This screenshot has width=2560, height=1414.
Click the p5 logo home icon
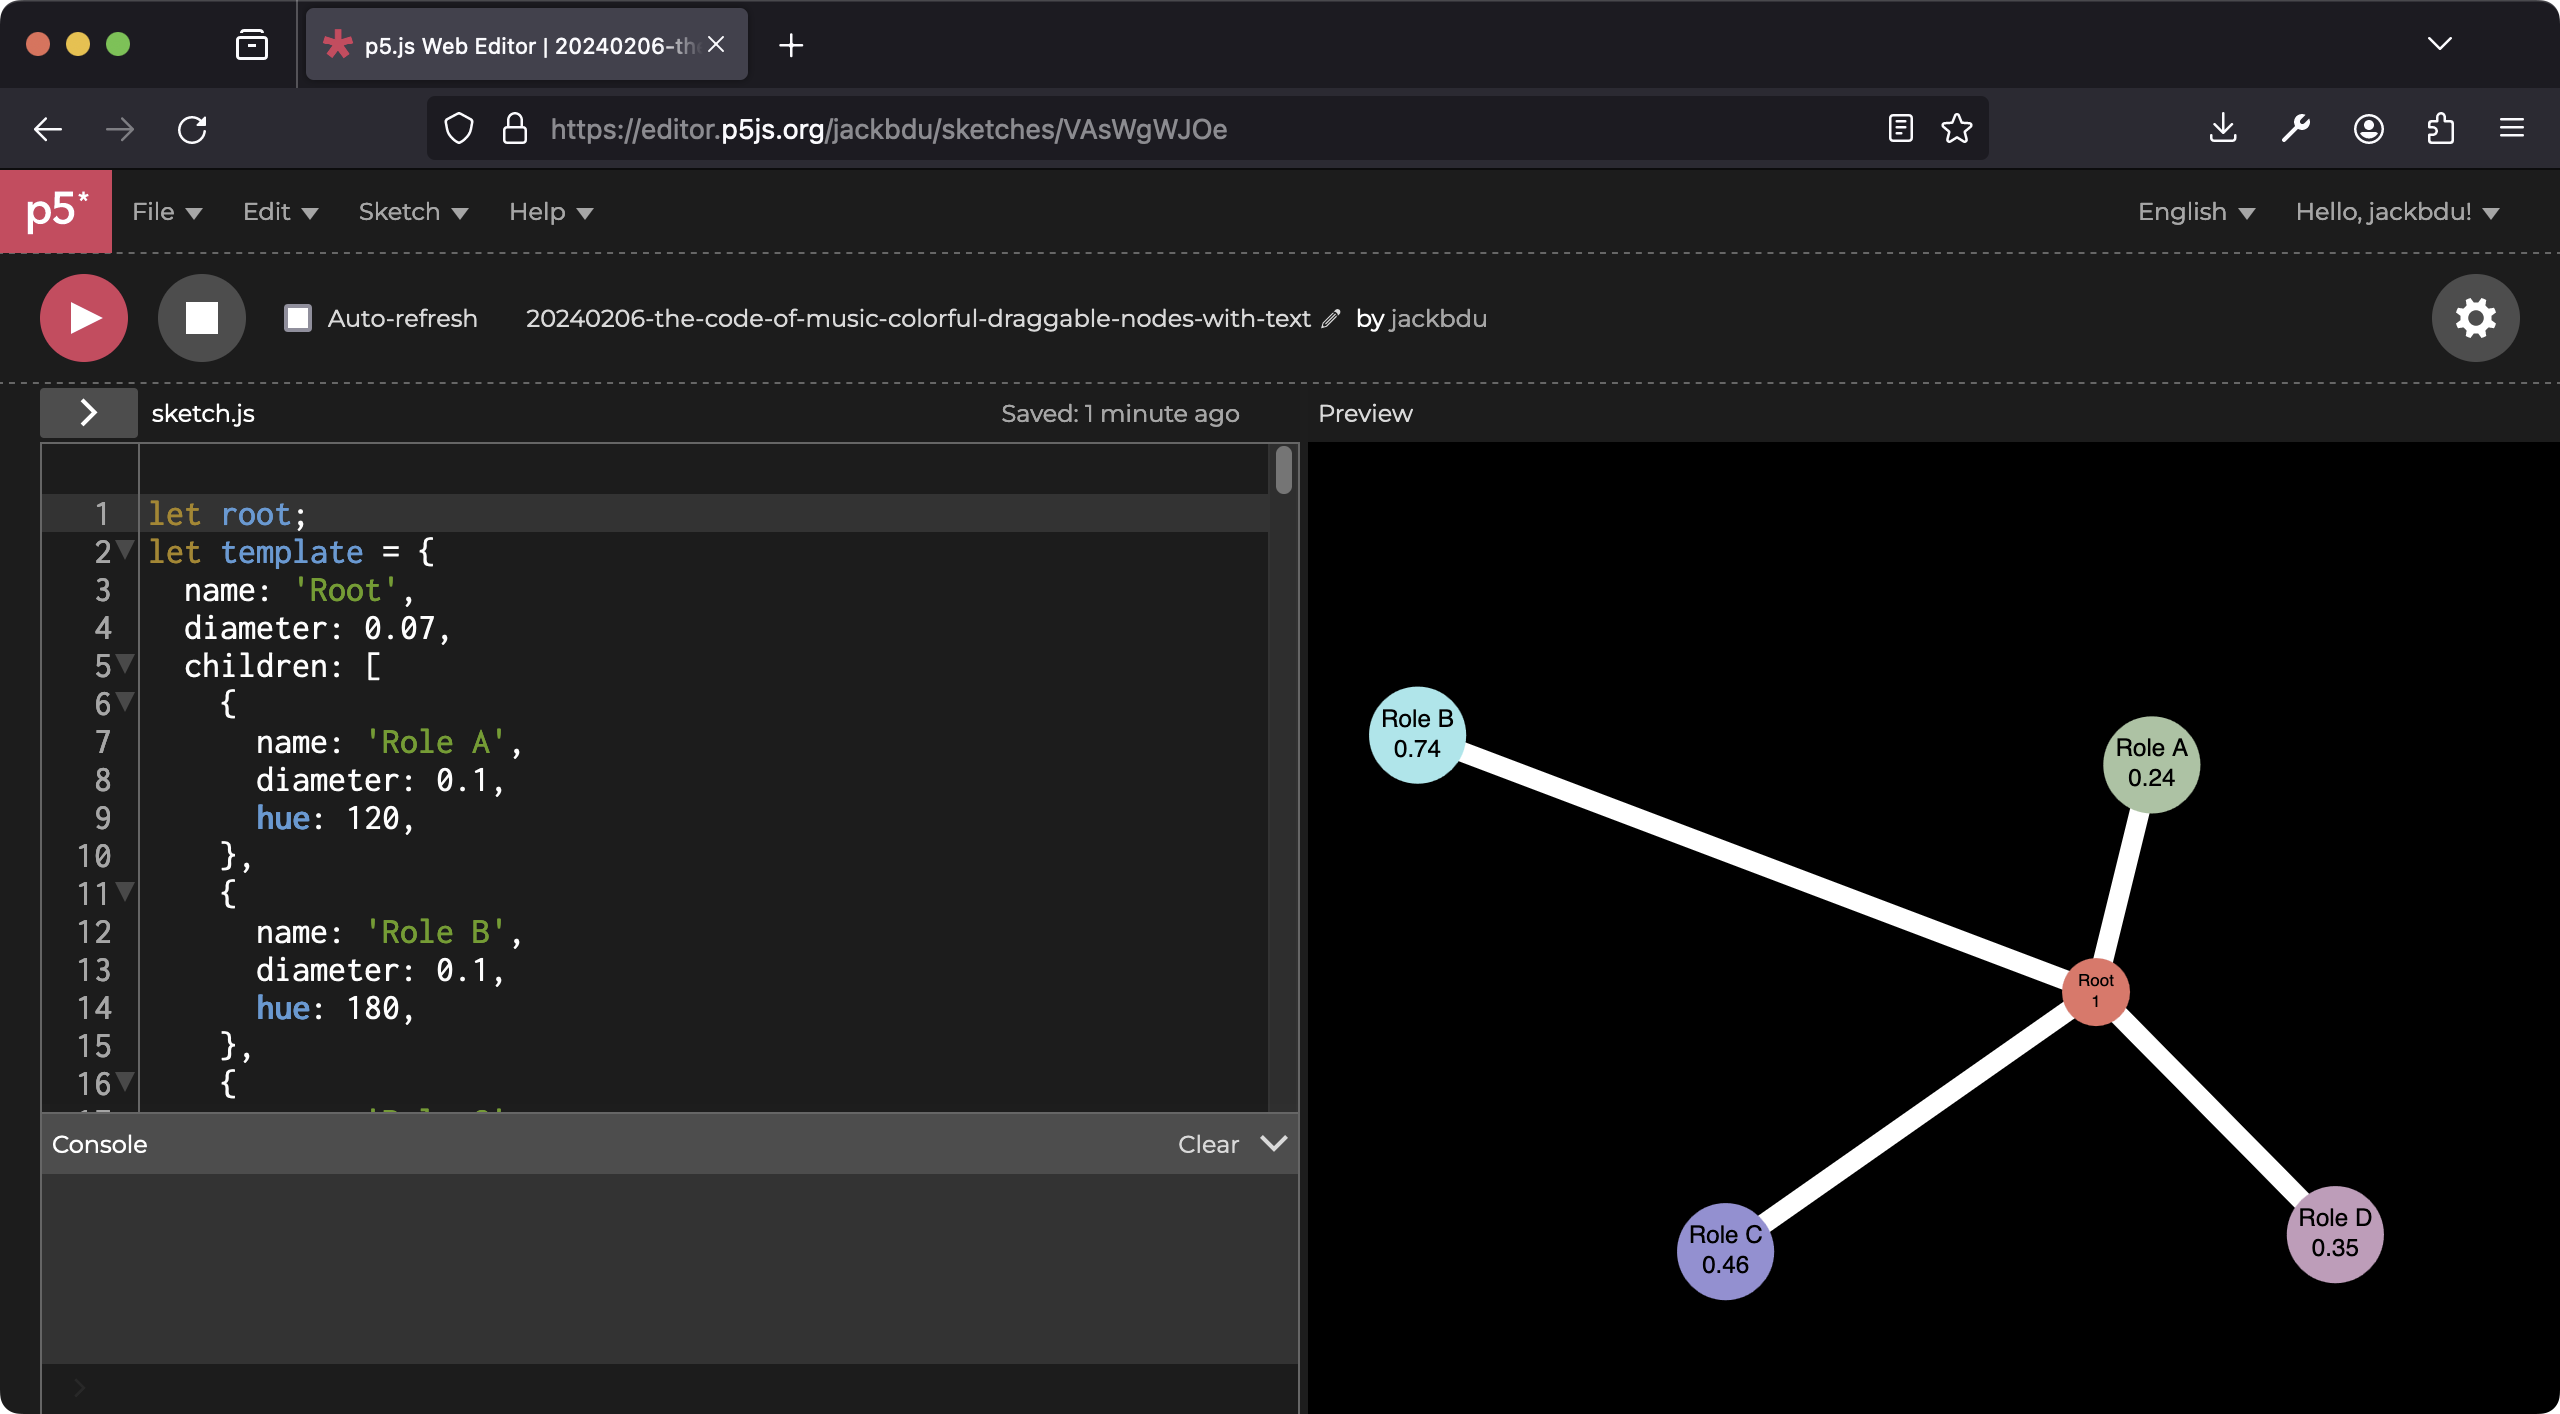point(56,211)
